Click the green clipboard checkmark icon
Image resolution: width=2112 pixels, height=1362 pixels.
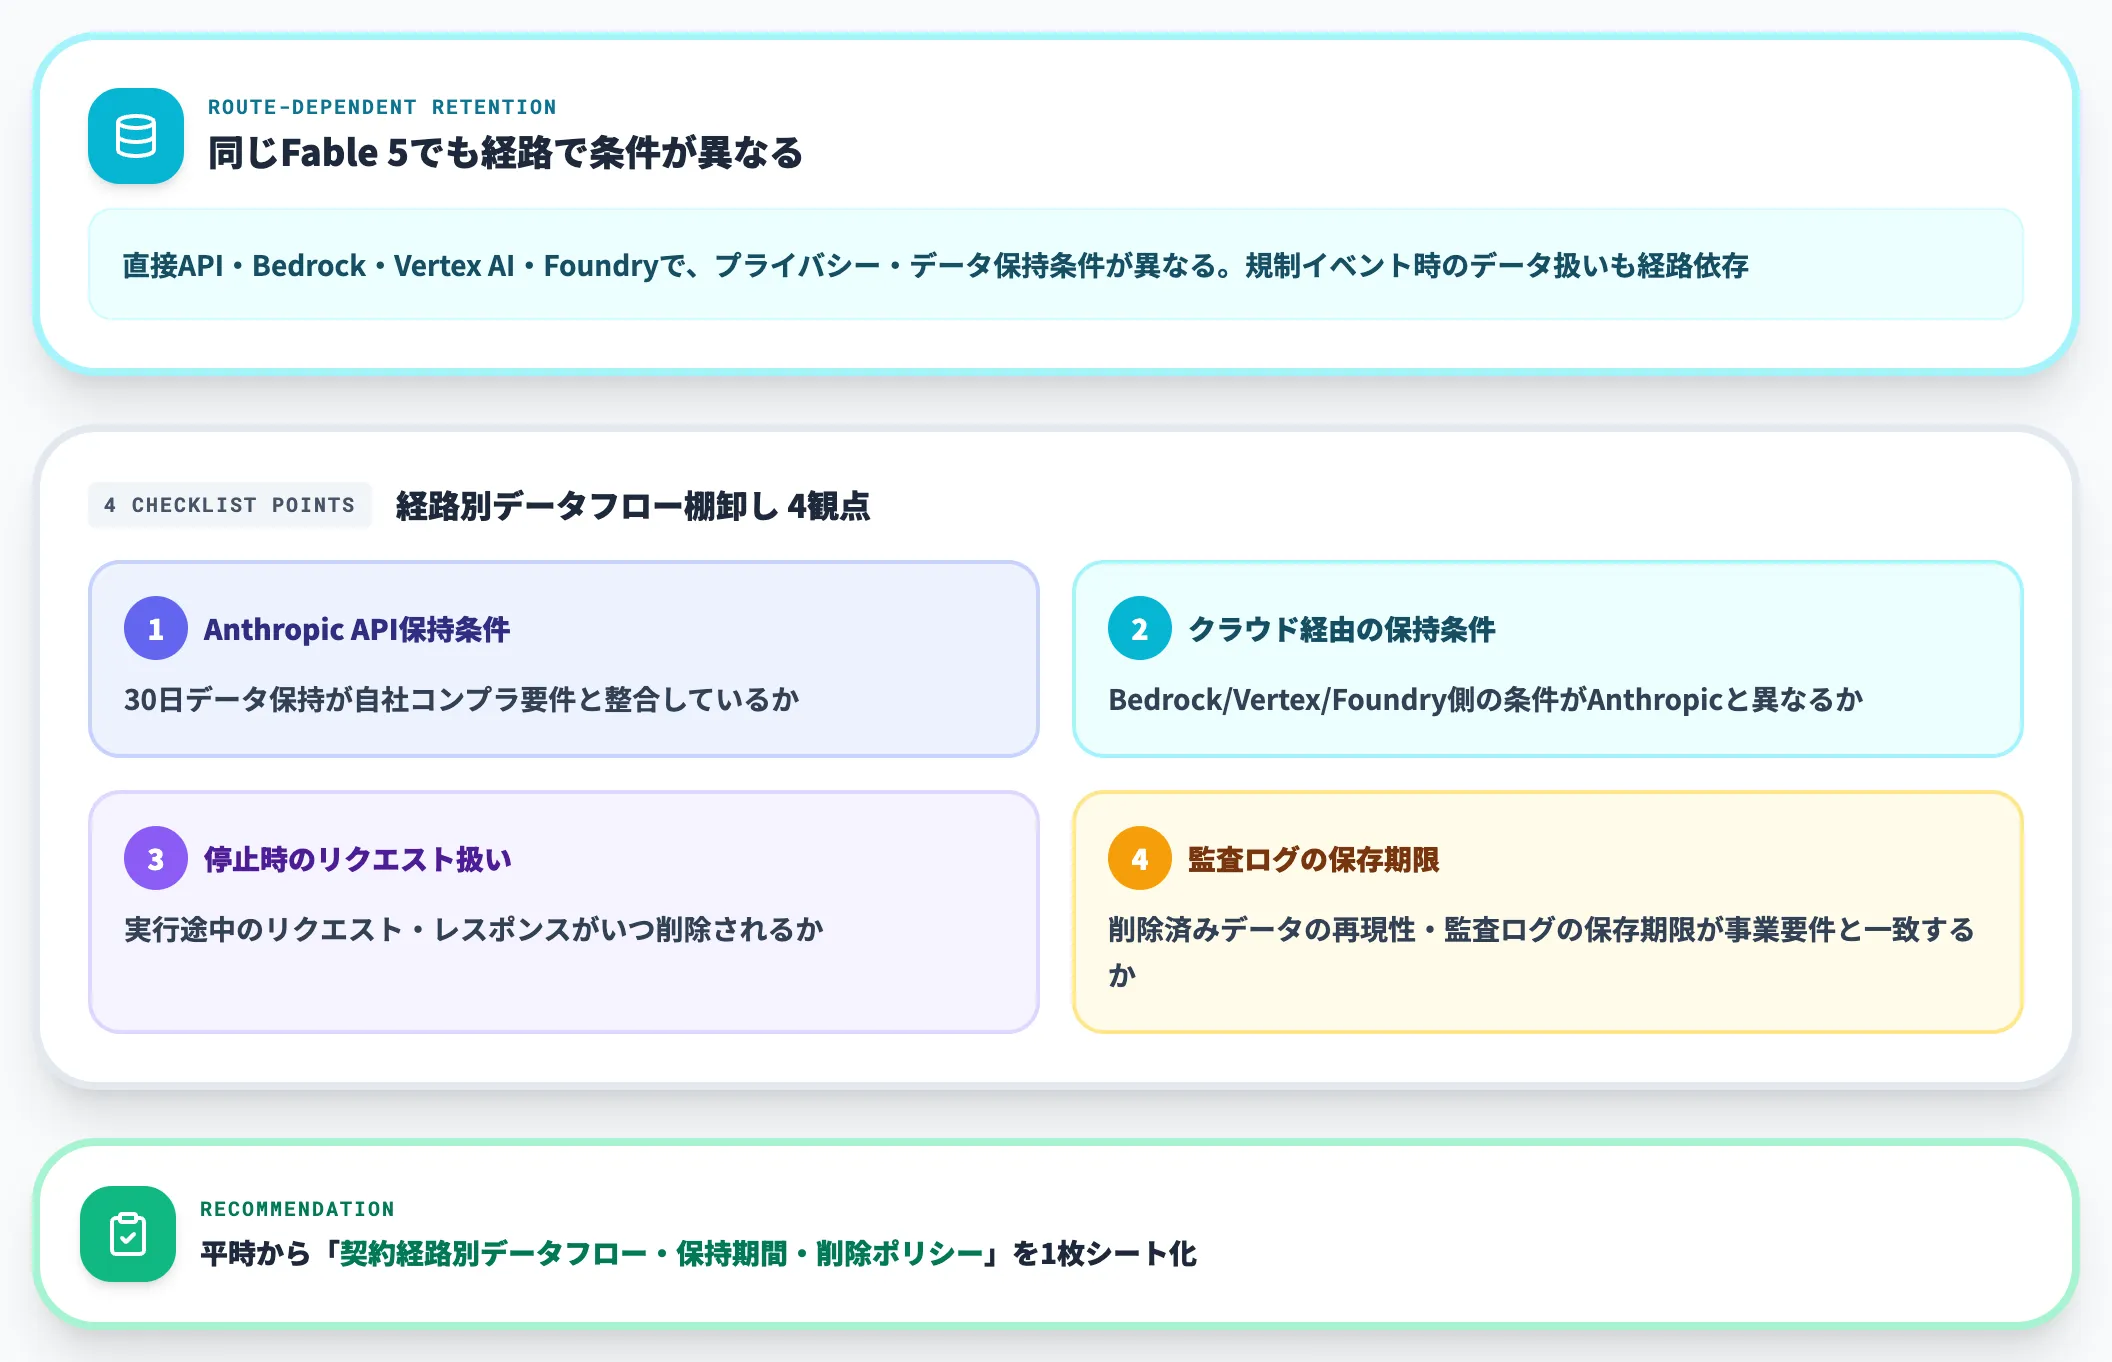click(x=128, y=1234)
